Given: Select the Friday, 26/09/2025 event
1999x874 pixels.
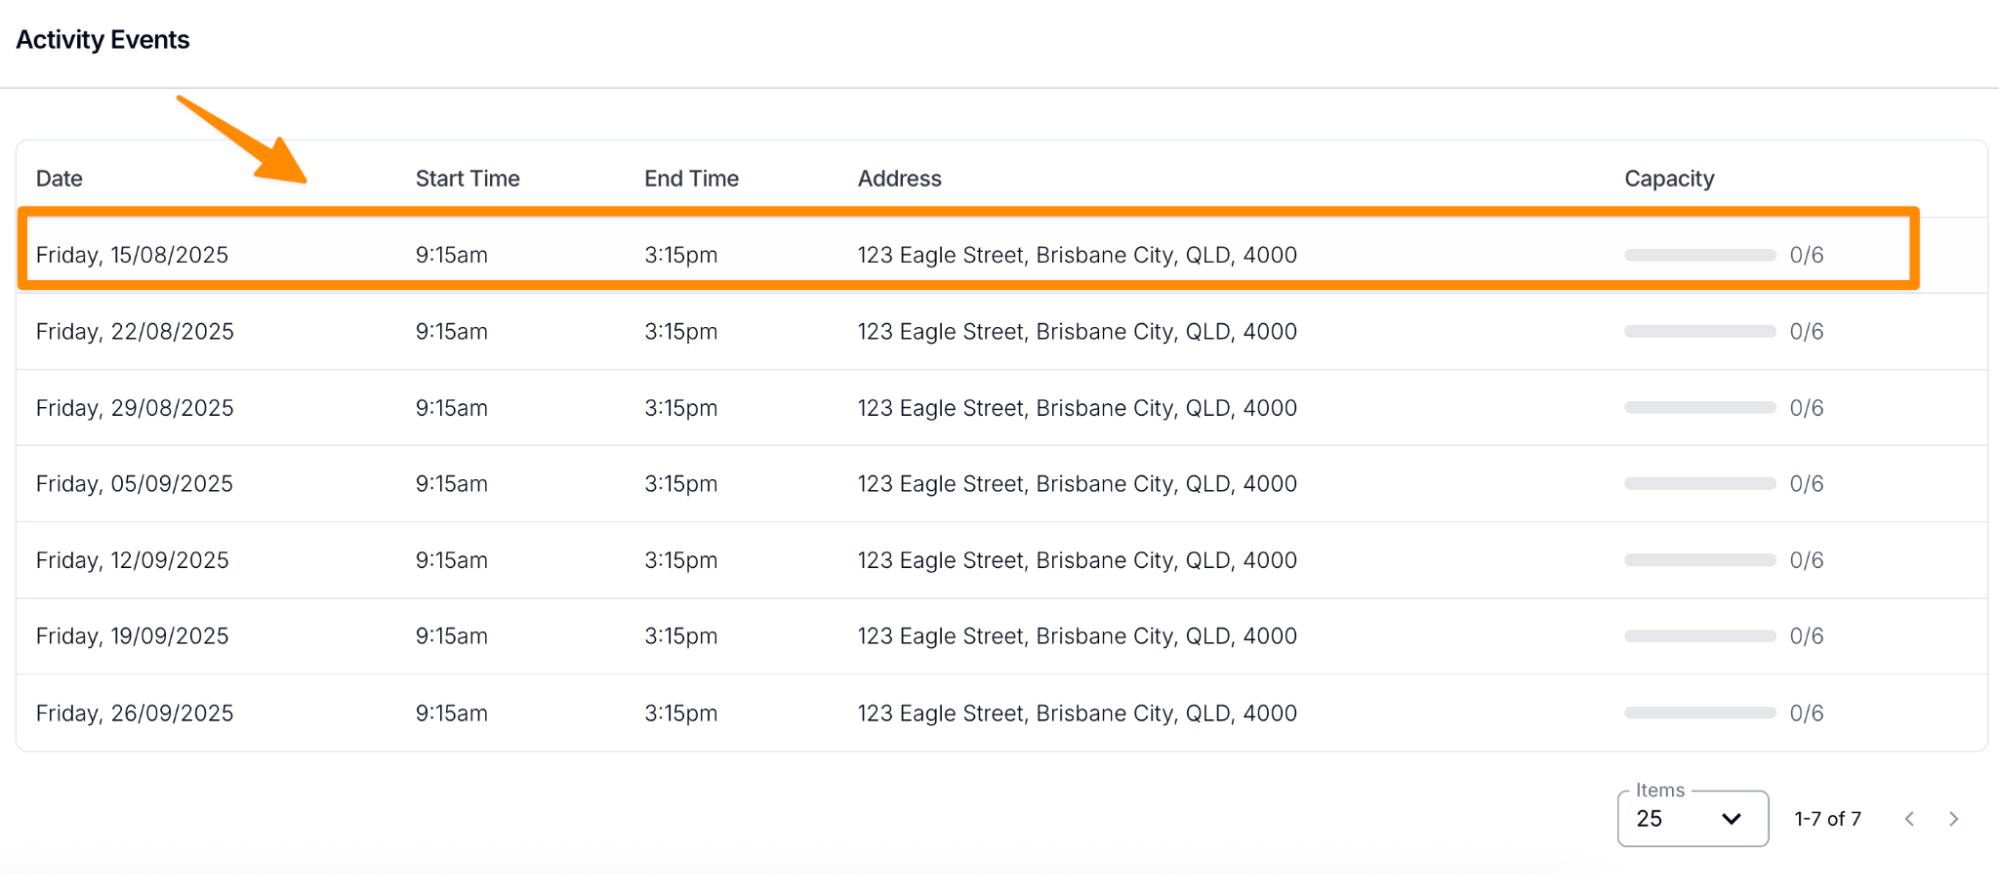Looking at the screenshot, I should [135, 713].
